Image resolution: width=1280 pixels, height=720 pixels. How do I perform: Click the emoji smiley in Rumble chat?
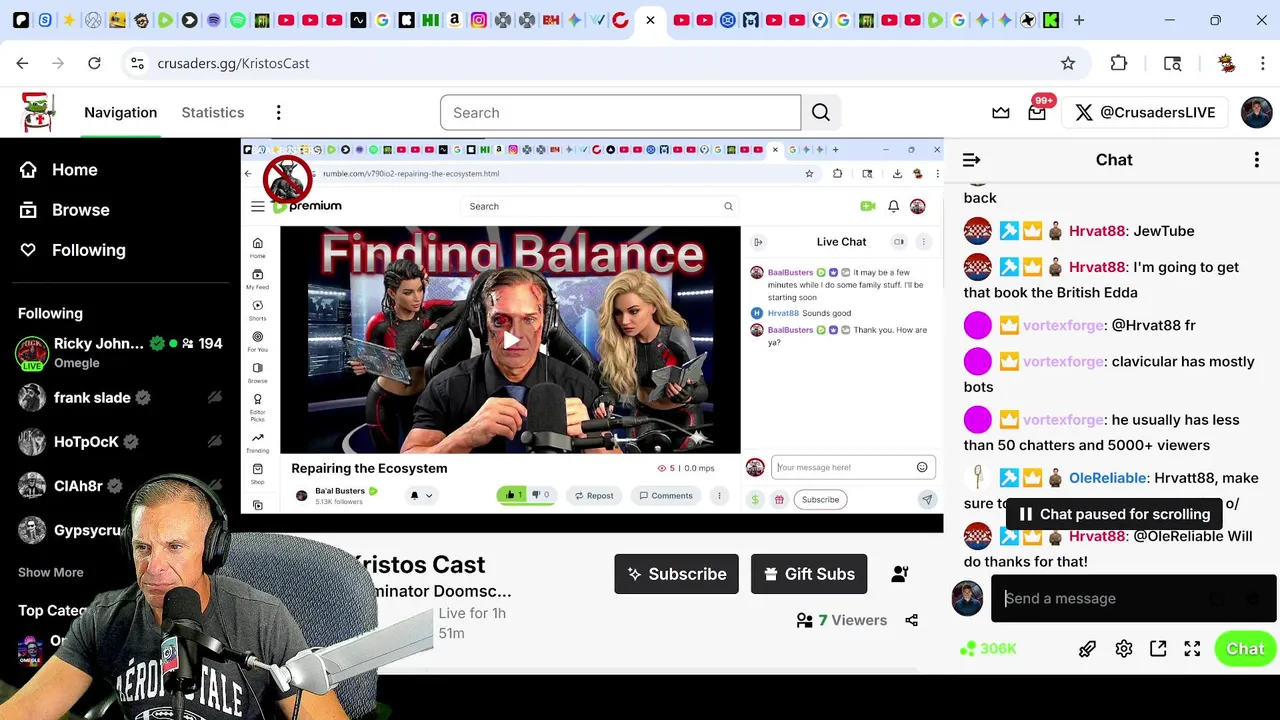(x=922, y=467)
